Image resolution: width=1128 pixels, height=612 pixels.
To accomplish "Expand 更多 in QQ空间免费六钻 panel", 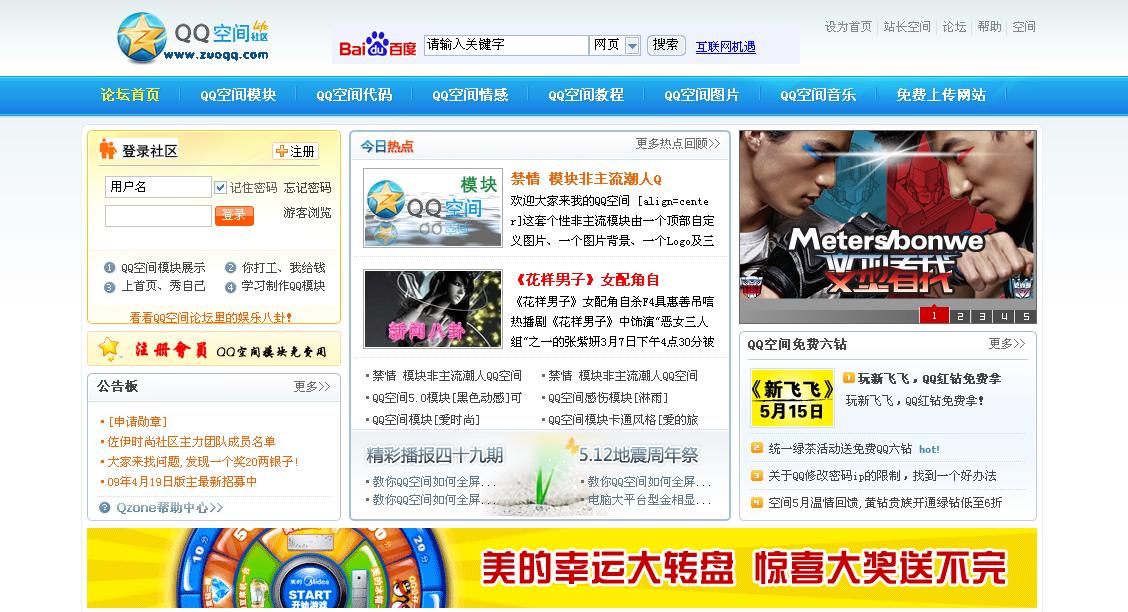I will tap(1007, 344).
